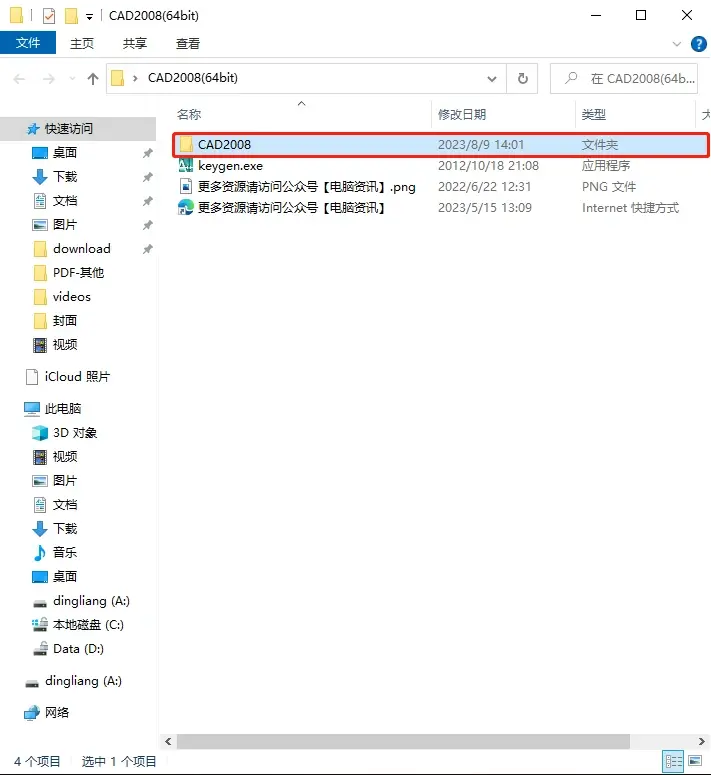Screen dimensions: 711x775
Task: Click the search box for CAD2008(64bit)
Action: (624, 79)
